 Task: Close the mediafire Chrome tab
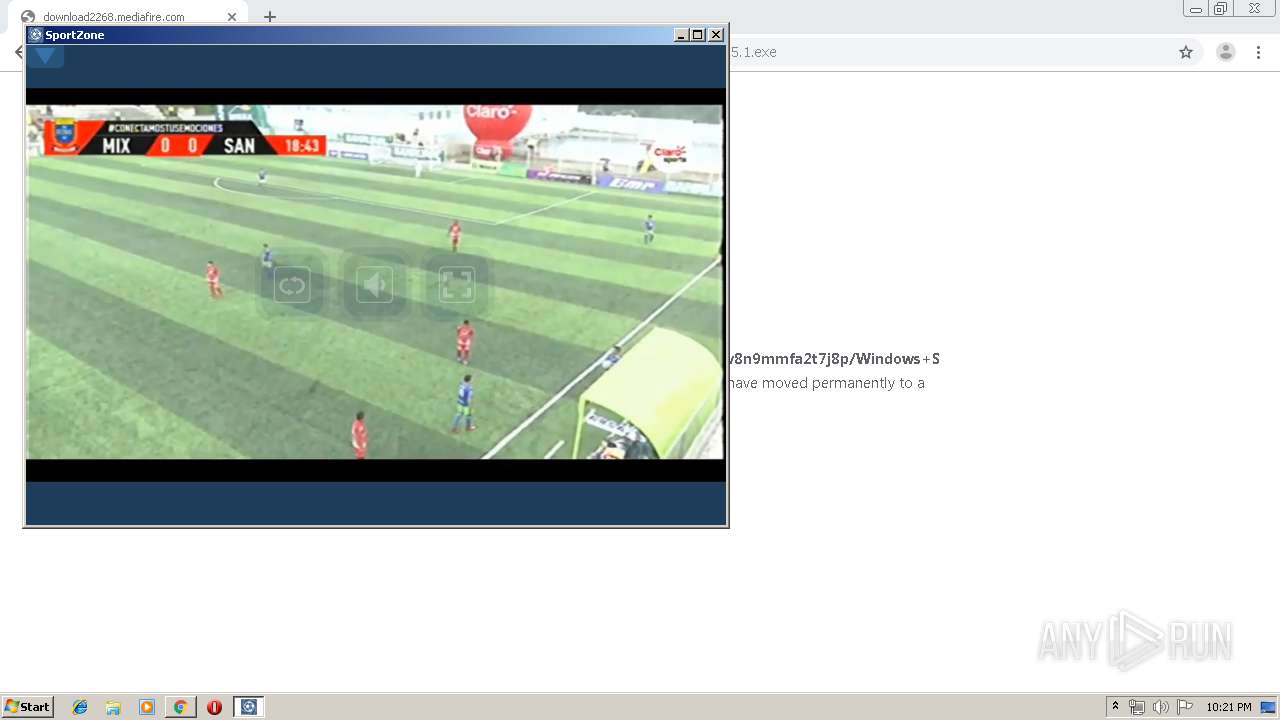click(232, 17)
